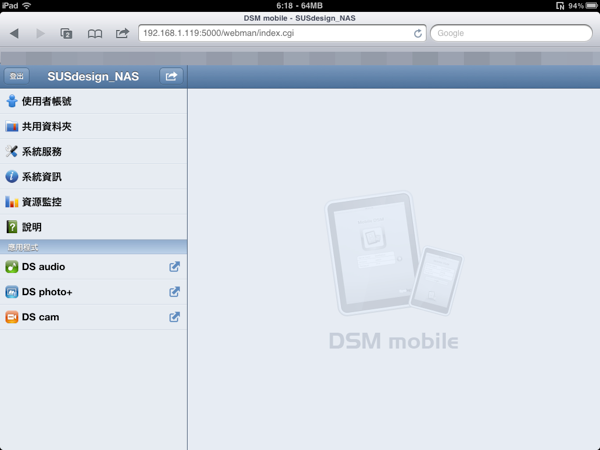Tap the Safari share arrow icon
600x450 pixels.
pyautogui.click(x=122, y=33)
